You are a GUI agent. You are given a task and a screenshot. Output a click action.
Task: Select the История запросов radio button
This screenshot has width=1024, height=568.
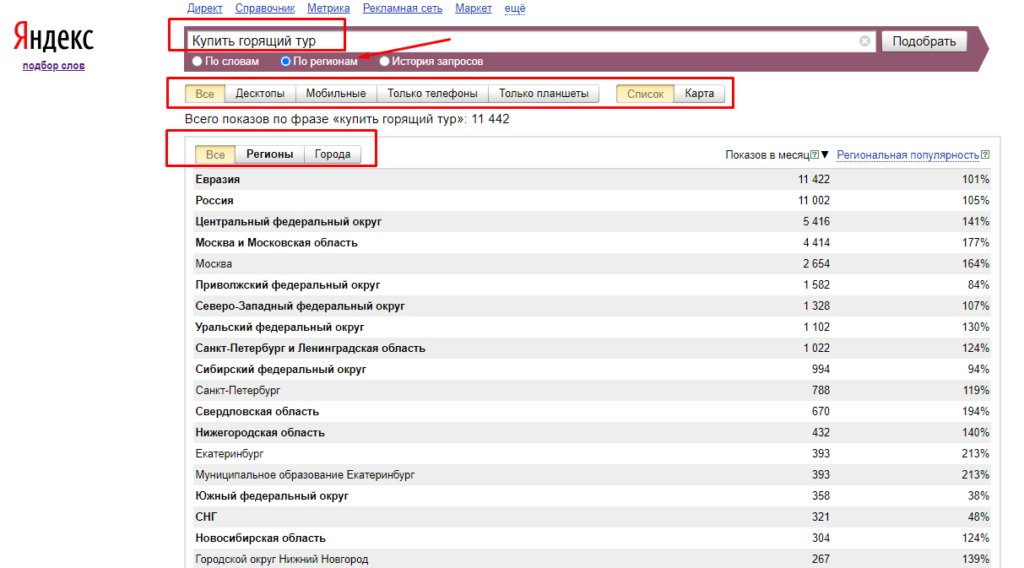(385, 61)
